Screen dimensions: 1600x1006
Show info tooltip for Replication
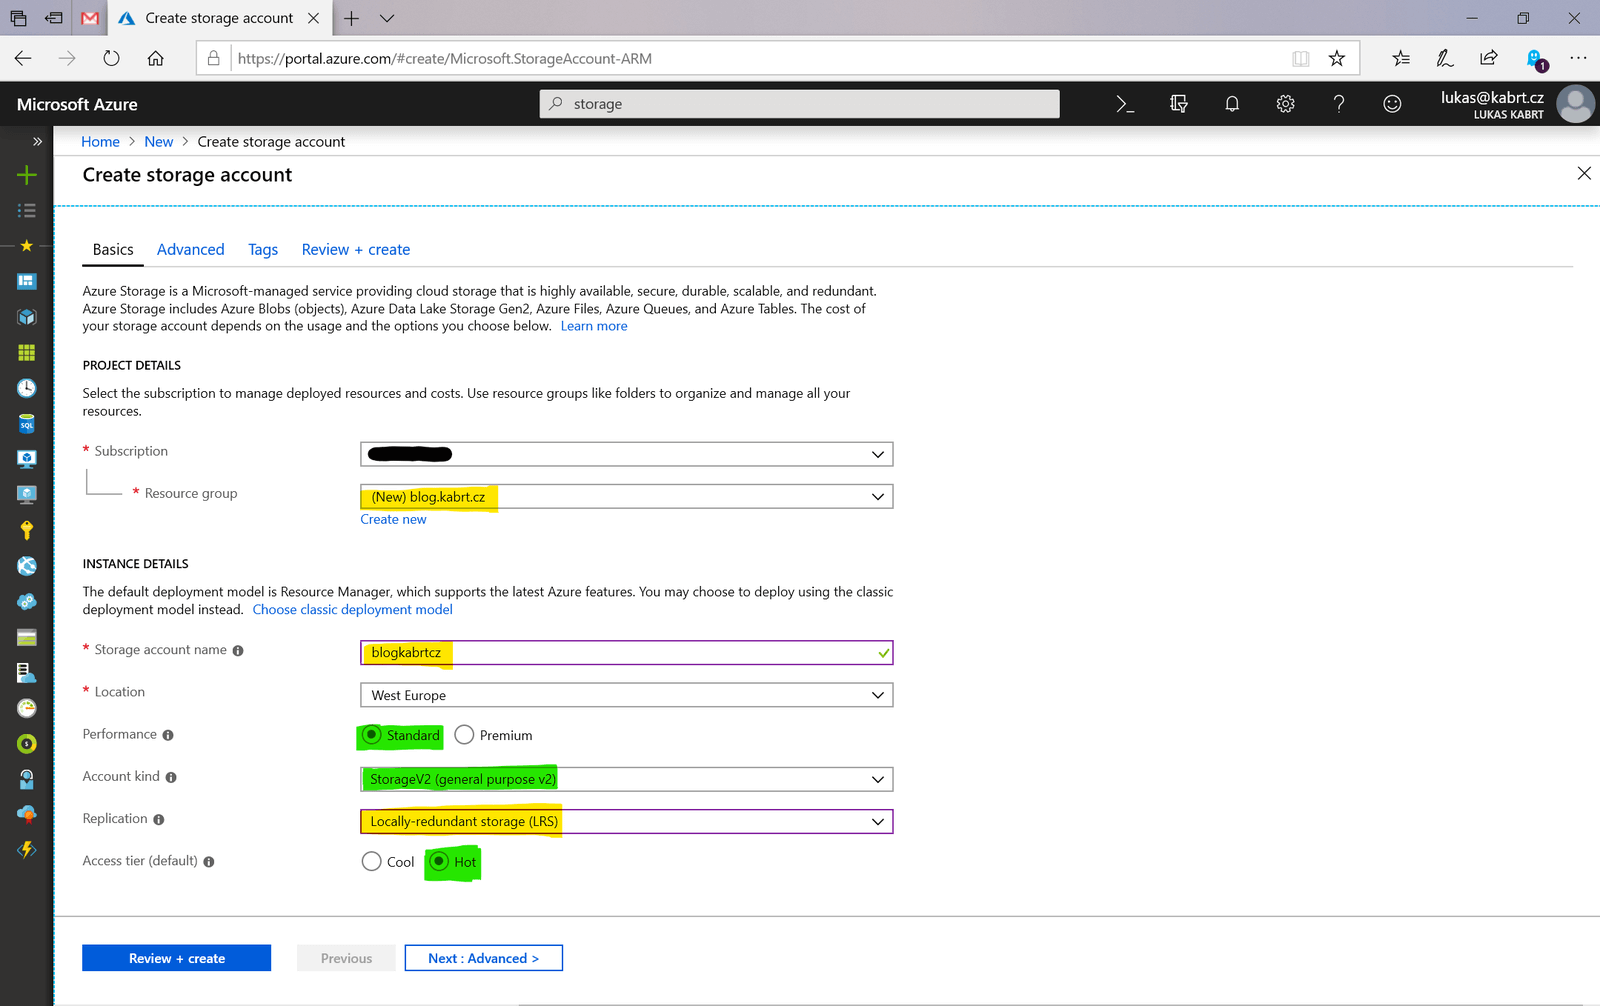(159, 820)
